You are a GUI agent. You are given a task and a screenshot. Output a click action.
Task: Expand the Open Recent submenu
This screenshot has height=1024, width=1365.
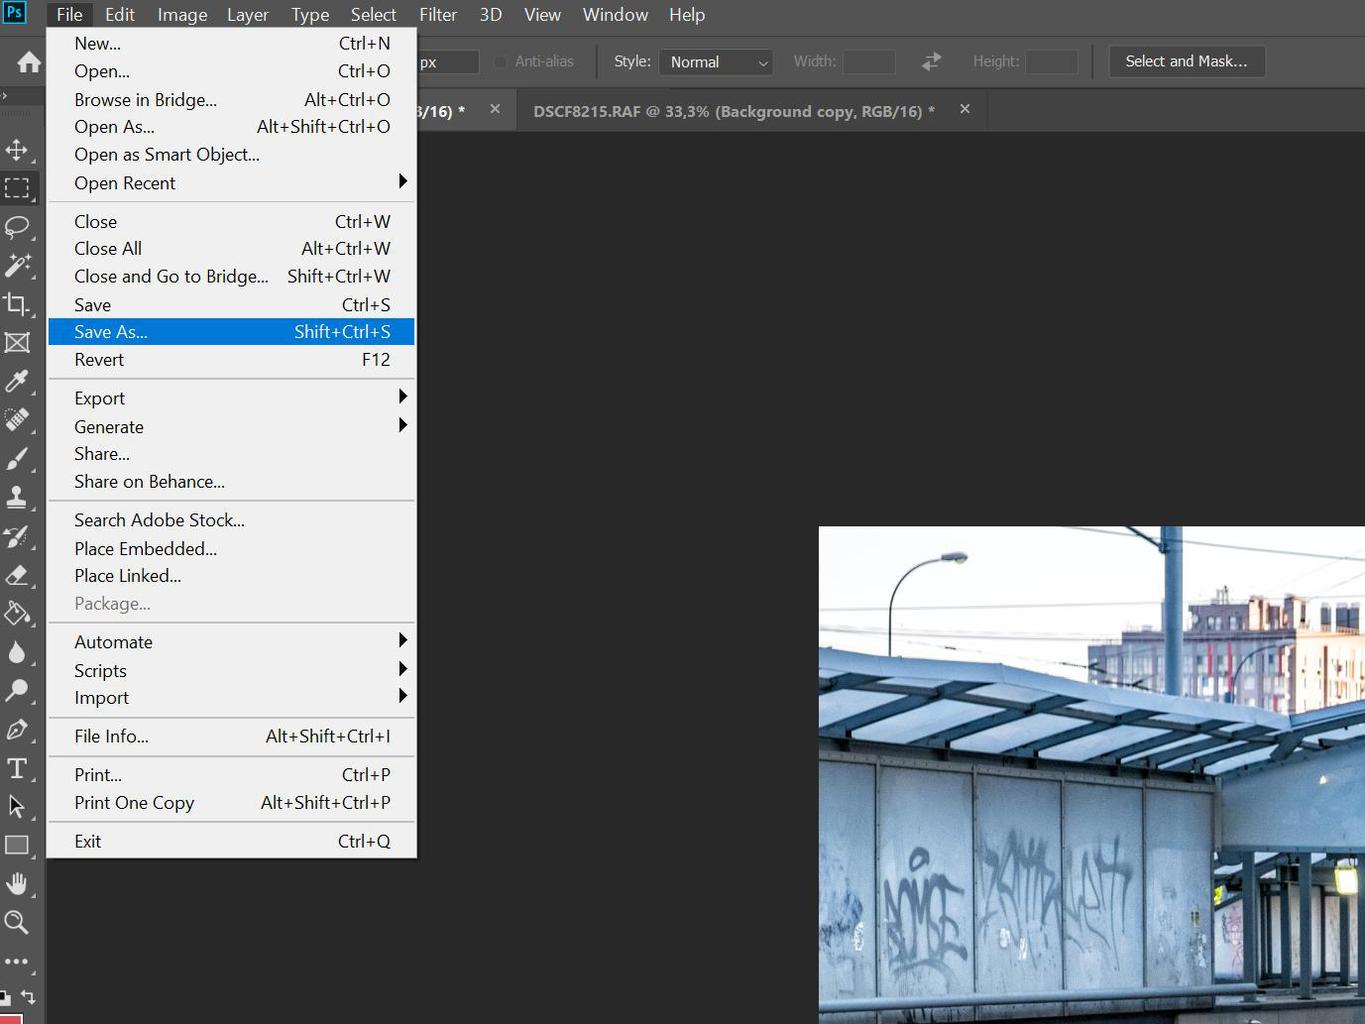click(x=231, y=183)
